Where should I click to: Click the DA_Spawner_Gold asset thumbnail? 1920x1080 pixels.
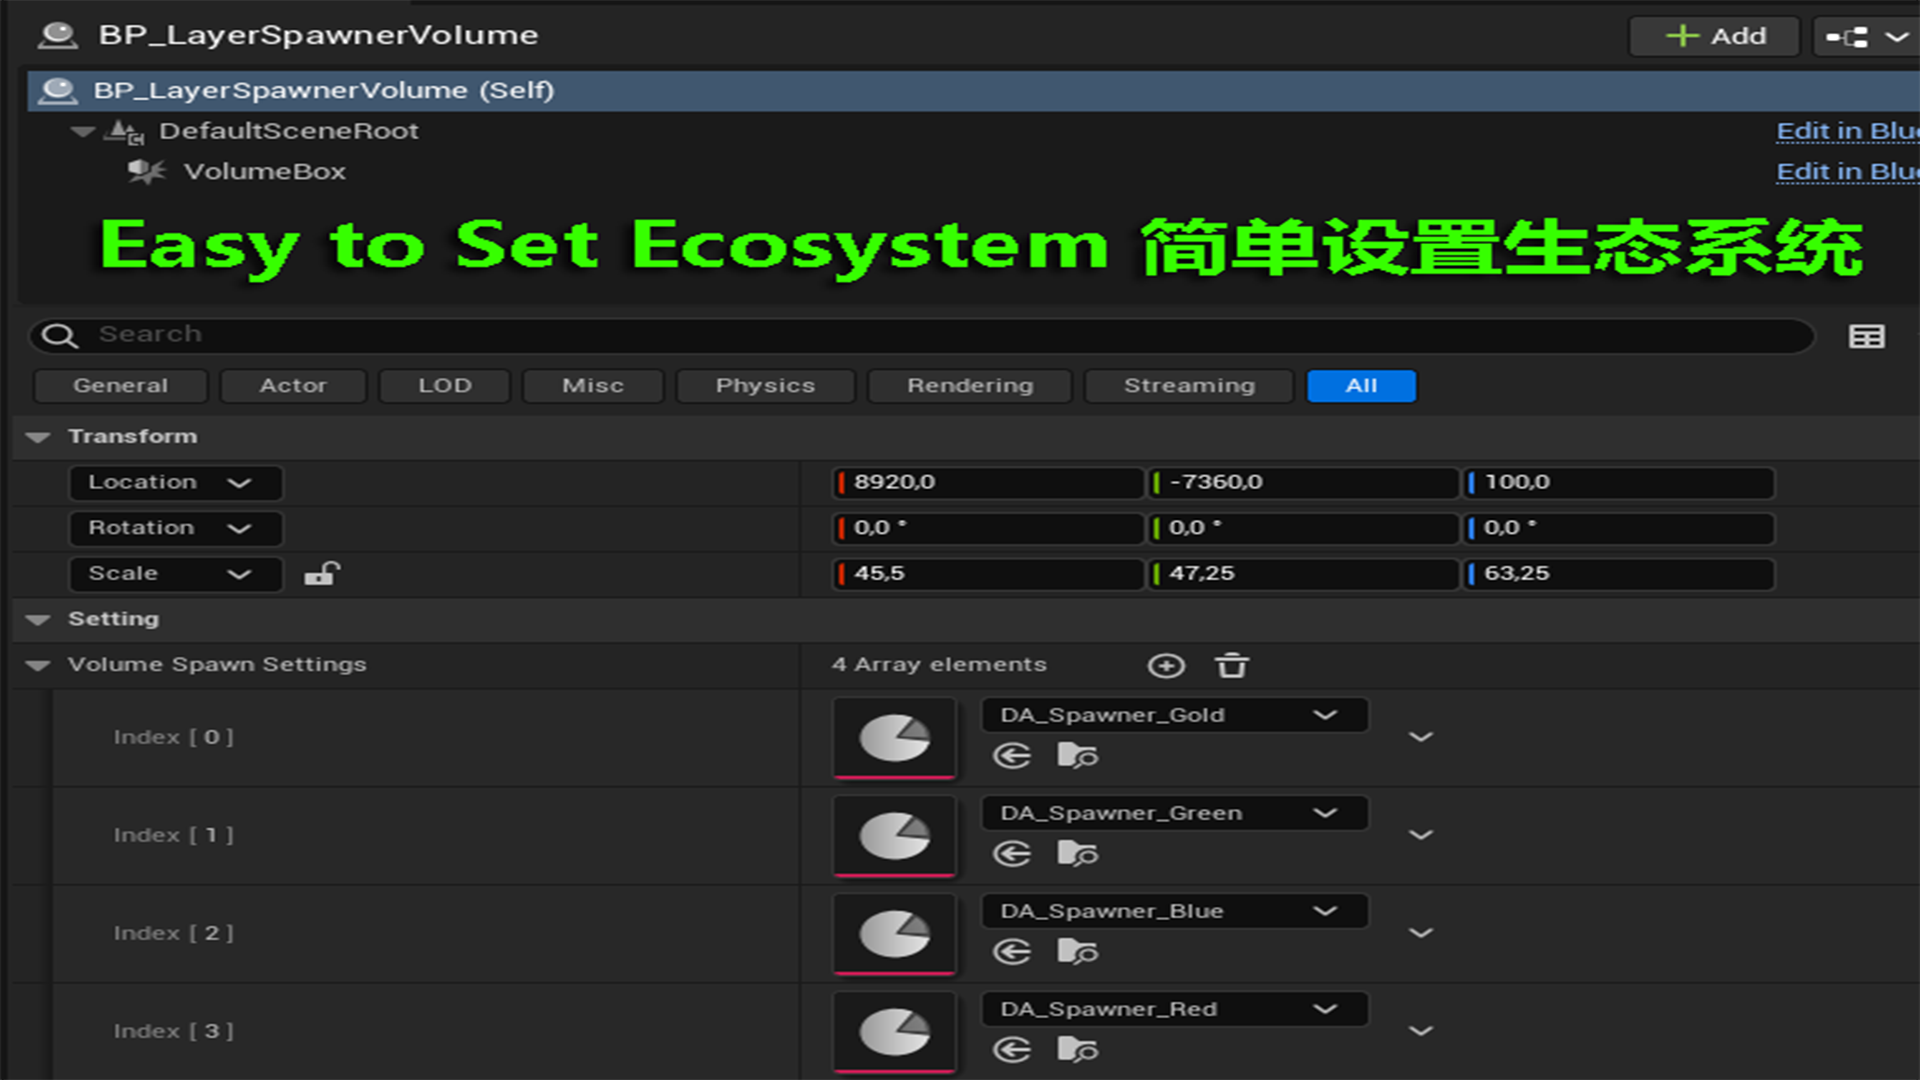[894, 738]
